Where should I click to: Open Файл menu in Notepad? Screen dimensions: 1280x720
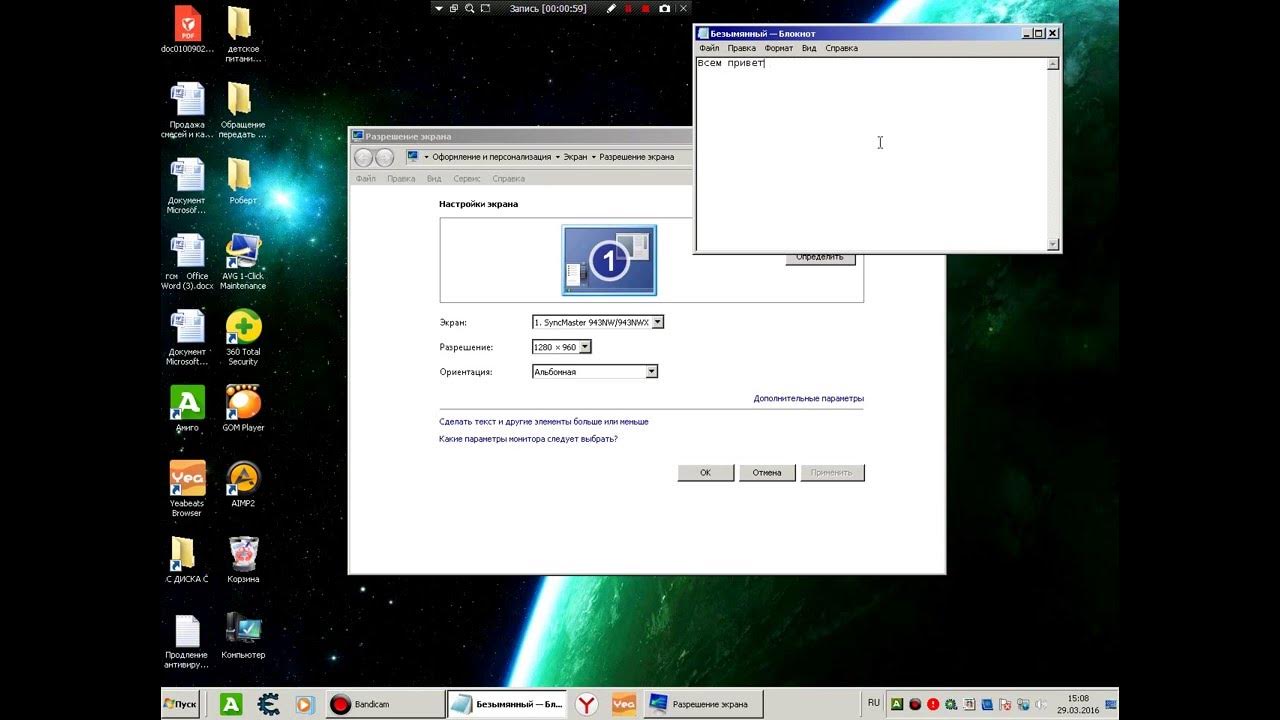(x=709, y=48)
